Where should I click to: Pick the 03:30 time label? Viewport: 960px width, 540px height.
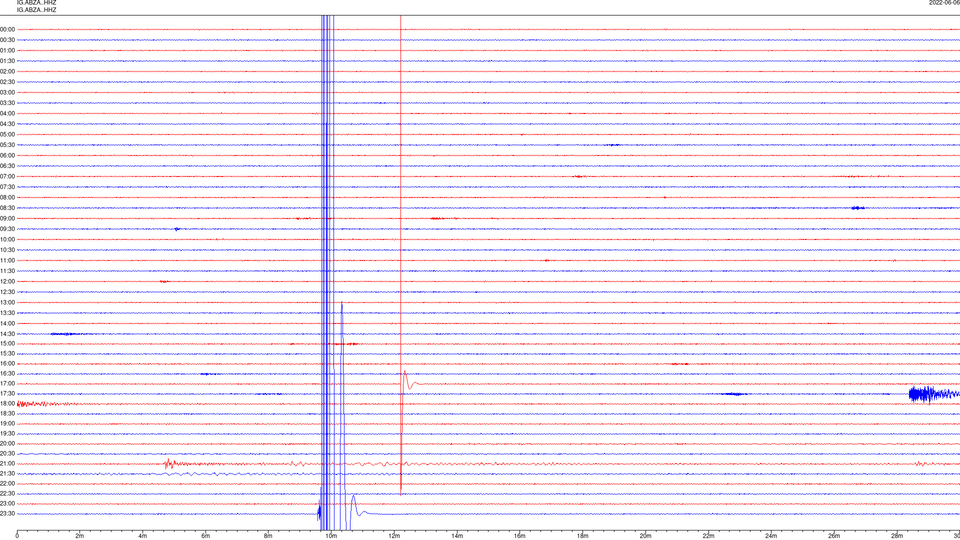coord(7,103)
